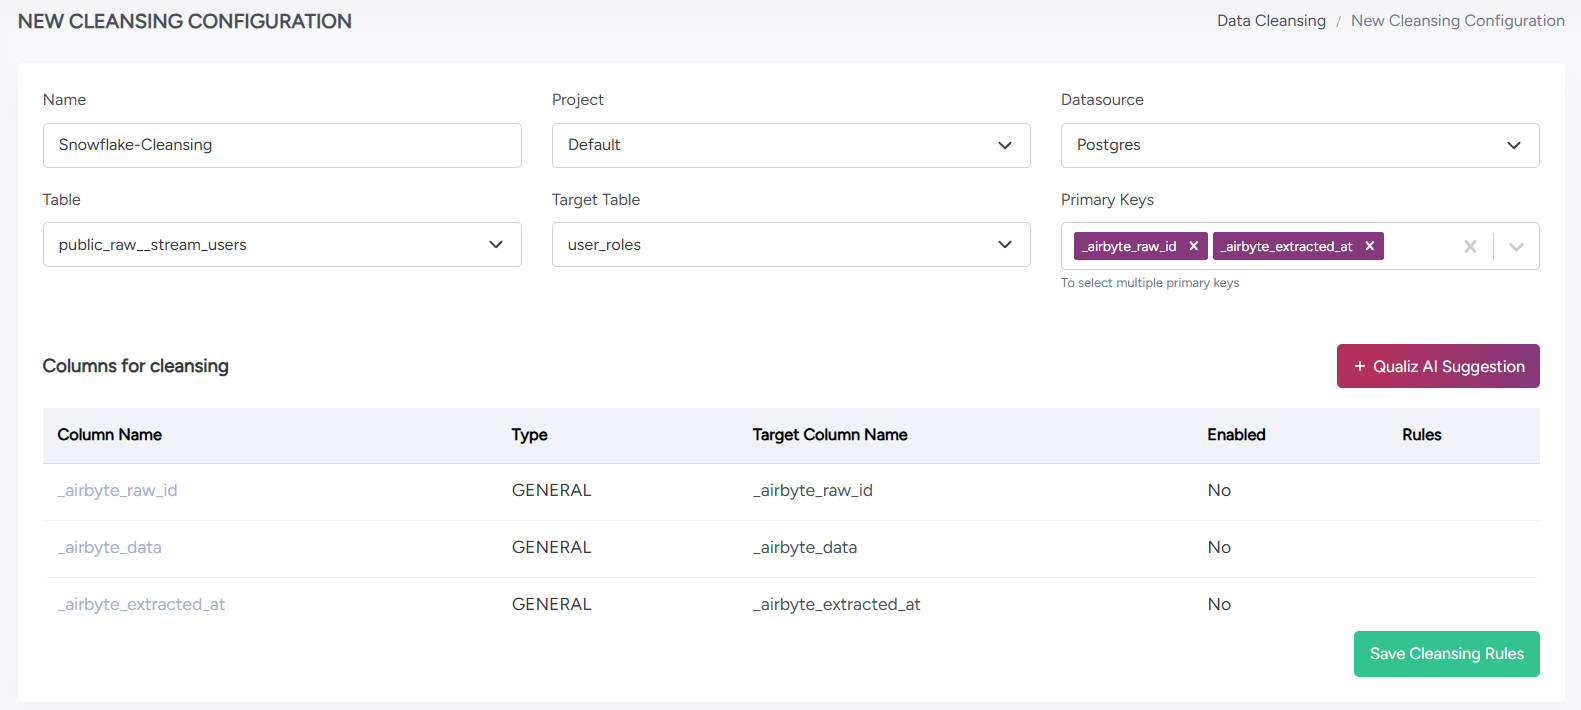The height and width of the screenshot is (710, 1581).
Task: Click the Enabled value for _airbyte_raw_id
Action: click(1219, 490)
